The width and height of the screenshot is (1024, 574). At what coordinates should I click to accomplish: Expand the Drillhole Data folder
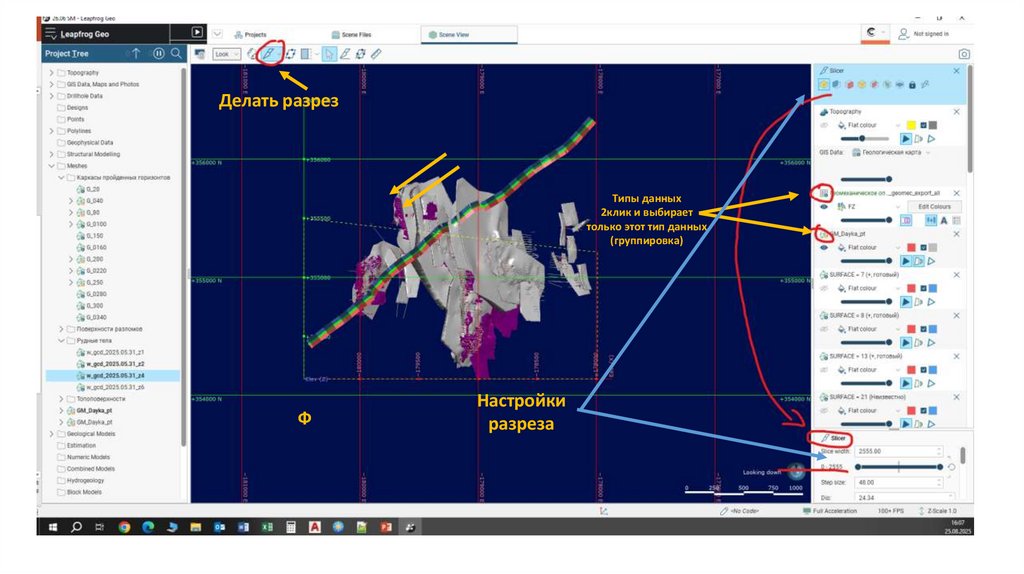pos(52,96)
